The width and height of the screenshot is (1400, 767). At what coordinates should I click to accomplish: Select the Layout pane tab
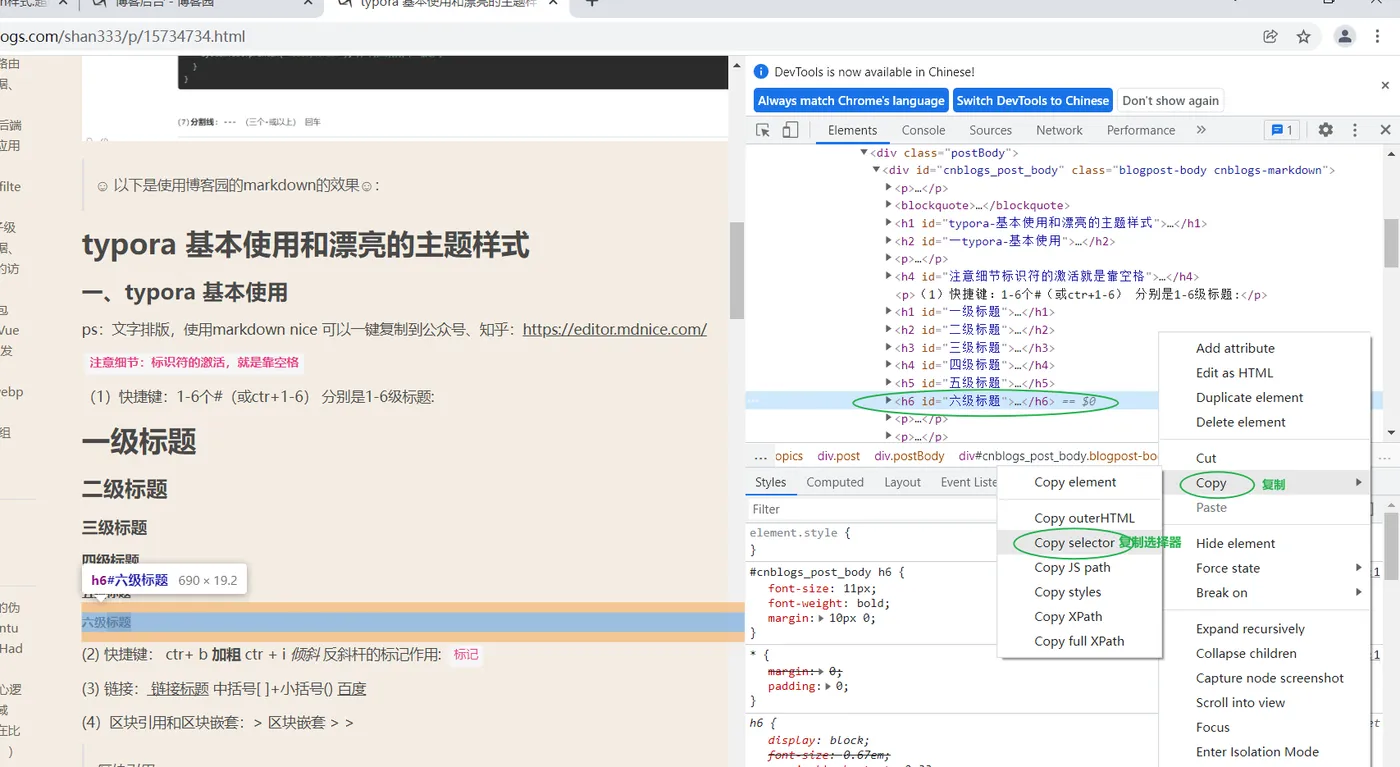pyautogui.click(x=902, y=482)
